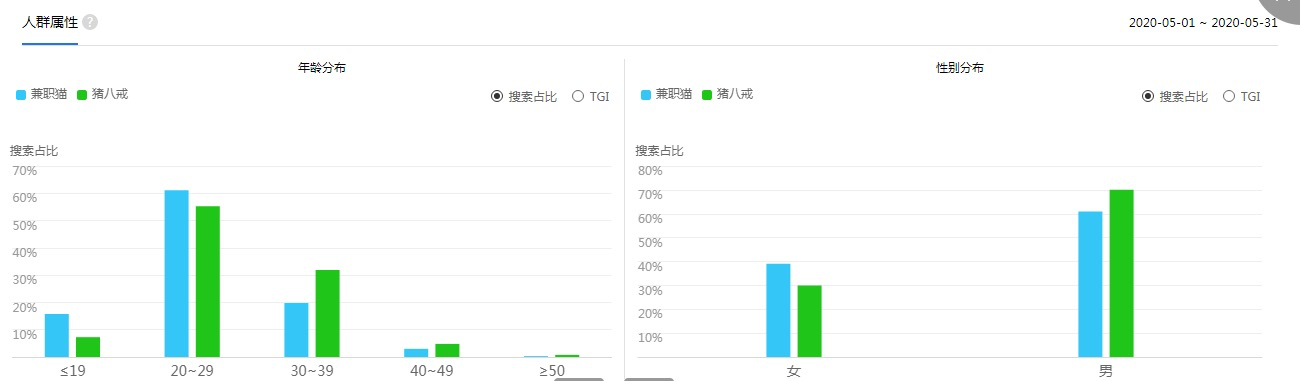The height and width of the screenshot is (381, 1300).
Task: Select 搜索占比 radio in gender distribution chart
Action: coord(1175,96)
